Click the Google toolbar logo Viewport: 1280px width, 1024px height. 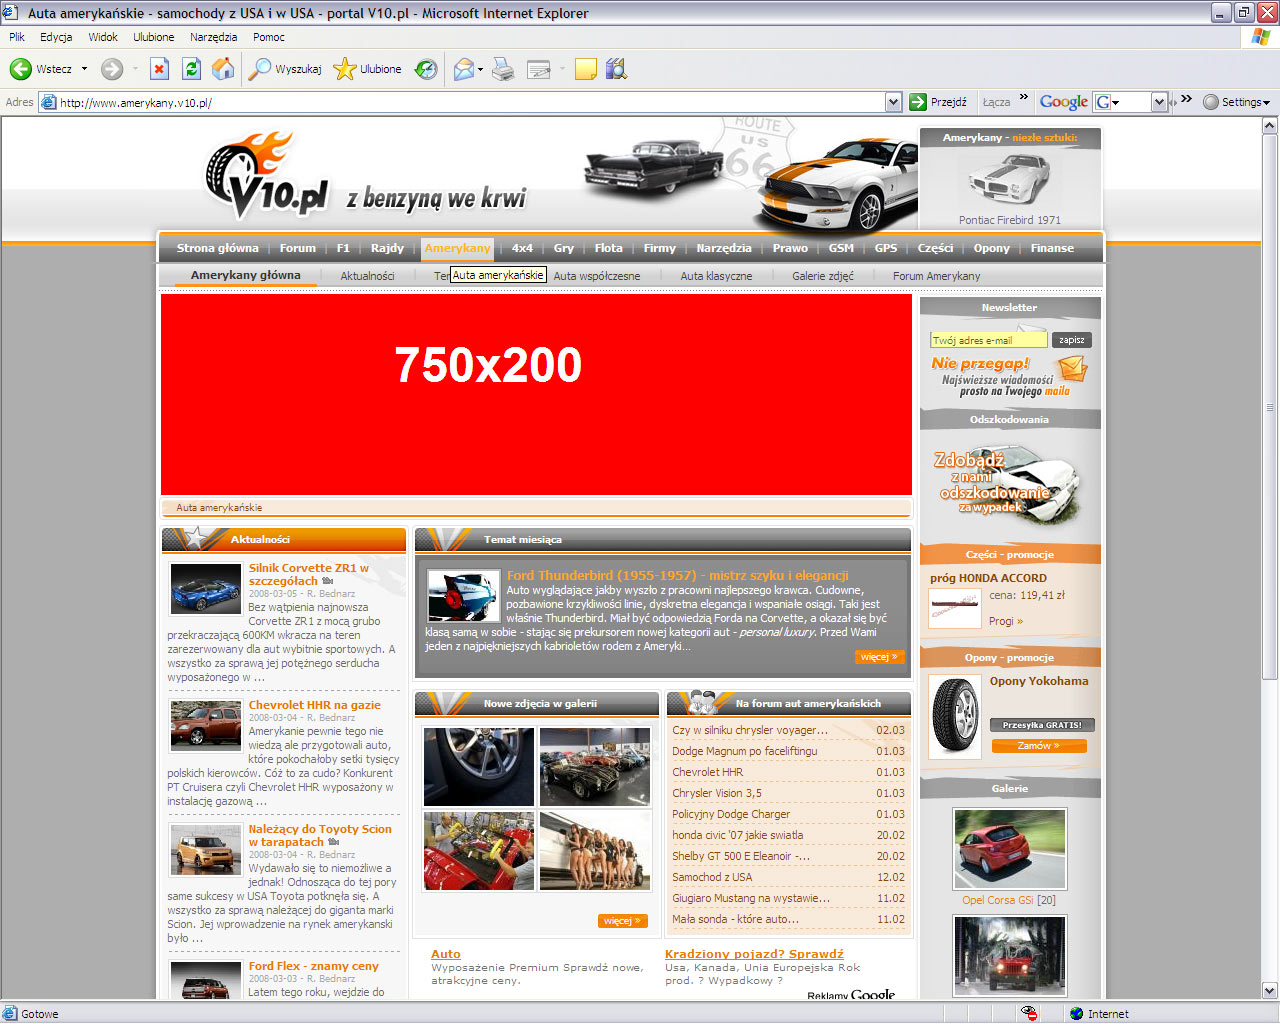(1063, 102)
